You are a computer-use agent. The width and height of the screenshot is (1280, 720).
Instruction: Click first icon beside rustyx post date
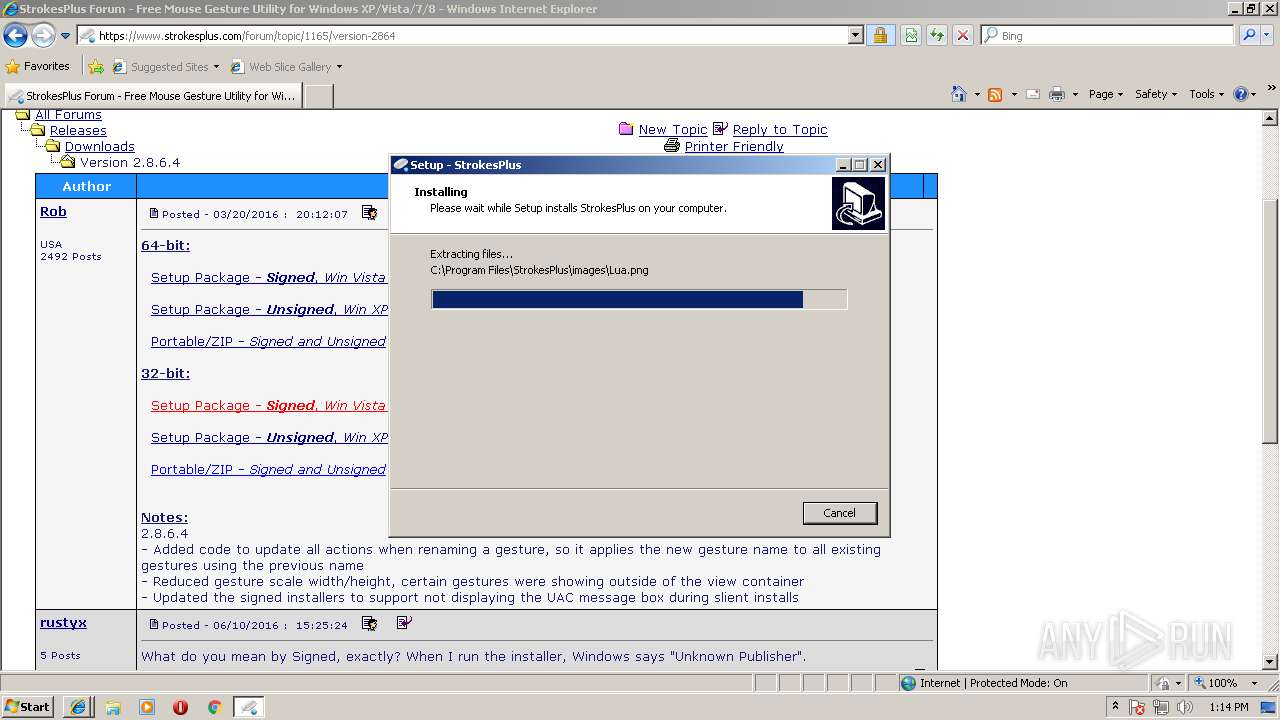(x=369, y=623)
